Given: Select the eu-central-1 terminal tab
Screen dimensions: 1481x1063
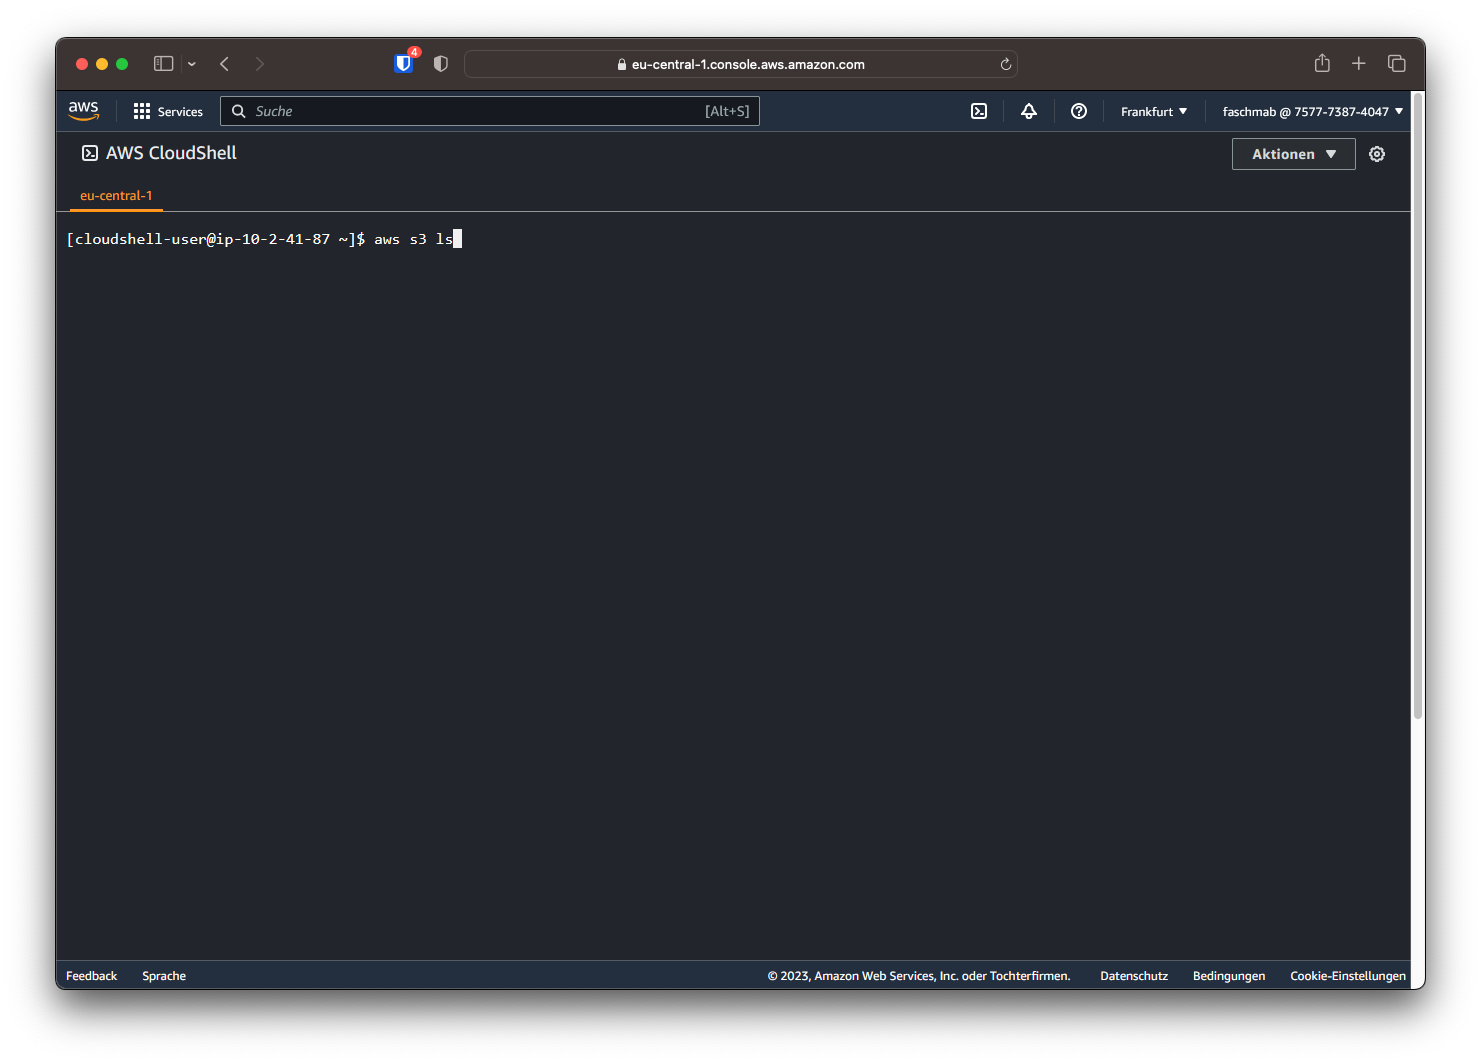Looking at the screenshot, I should [x=116, y=196].
